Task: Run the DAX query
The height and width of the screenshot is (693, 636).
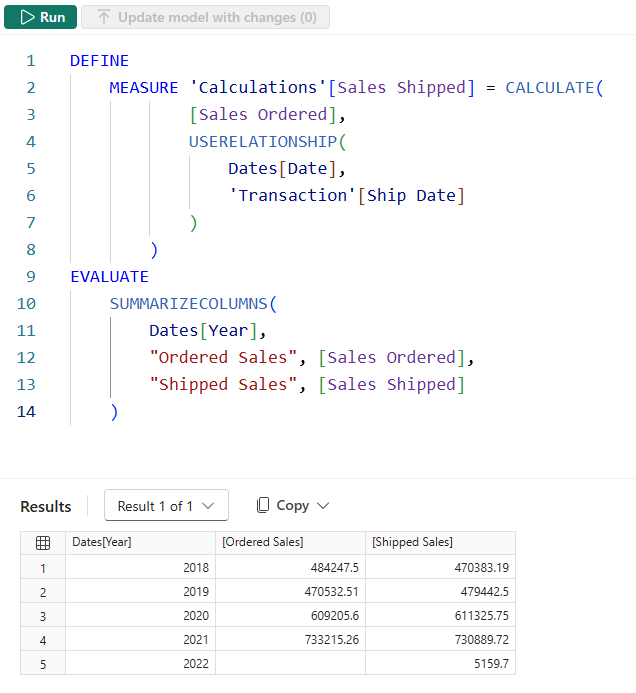Action: pos(40,17)
